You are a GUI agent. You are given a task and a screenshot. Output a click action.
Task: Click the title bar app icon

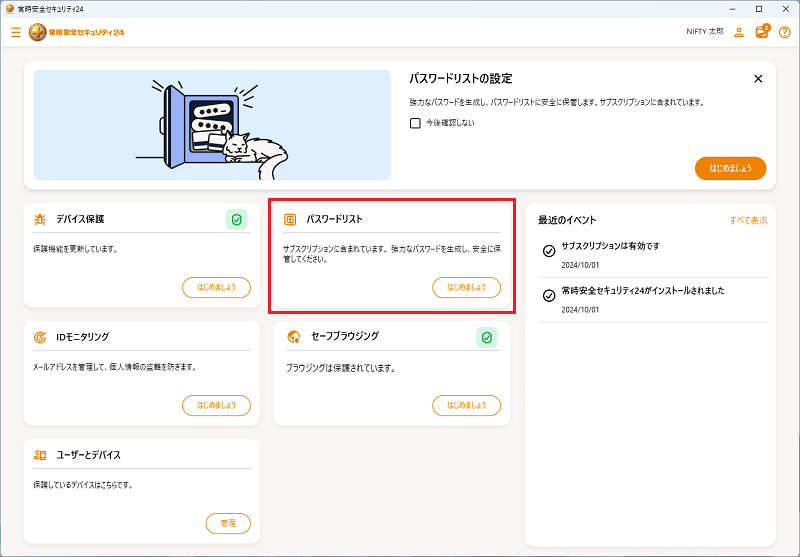(9, 9)
